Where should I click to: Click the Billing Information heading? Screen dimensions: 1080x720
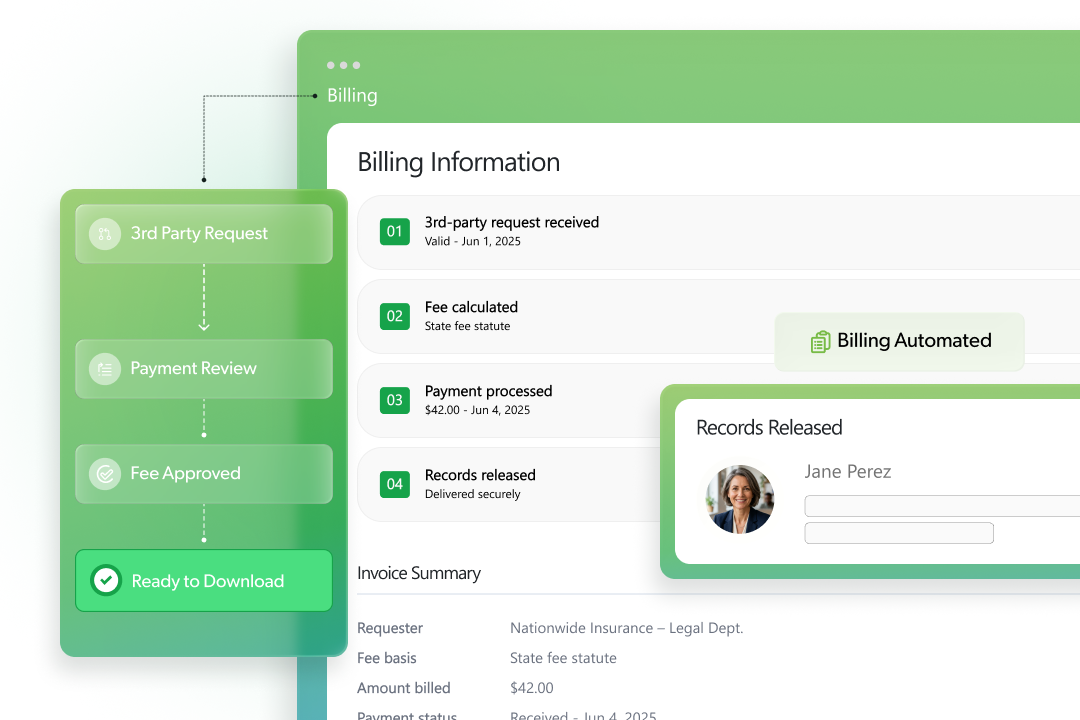tap(459, 163)
